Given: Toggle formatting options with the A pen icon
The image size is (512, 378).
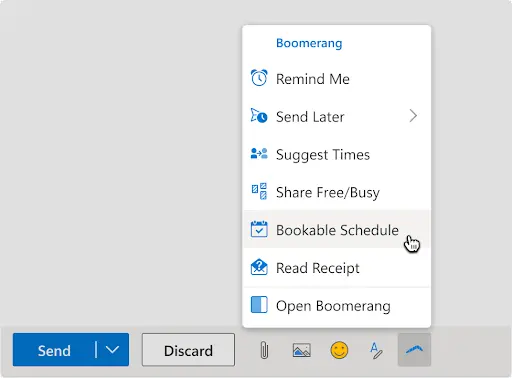Looking at the screenshot, I should (376, 350).
